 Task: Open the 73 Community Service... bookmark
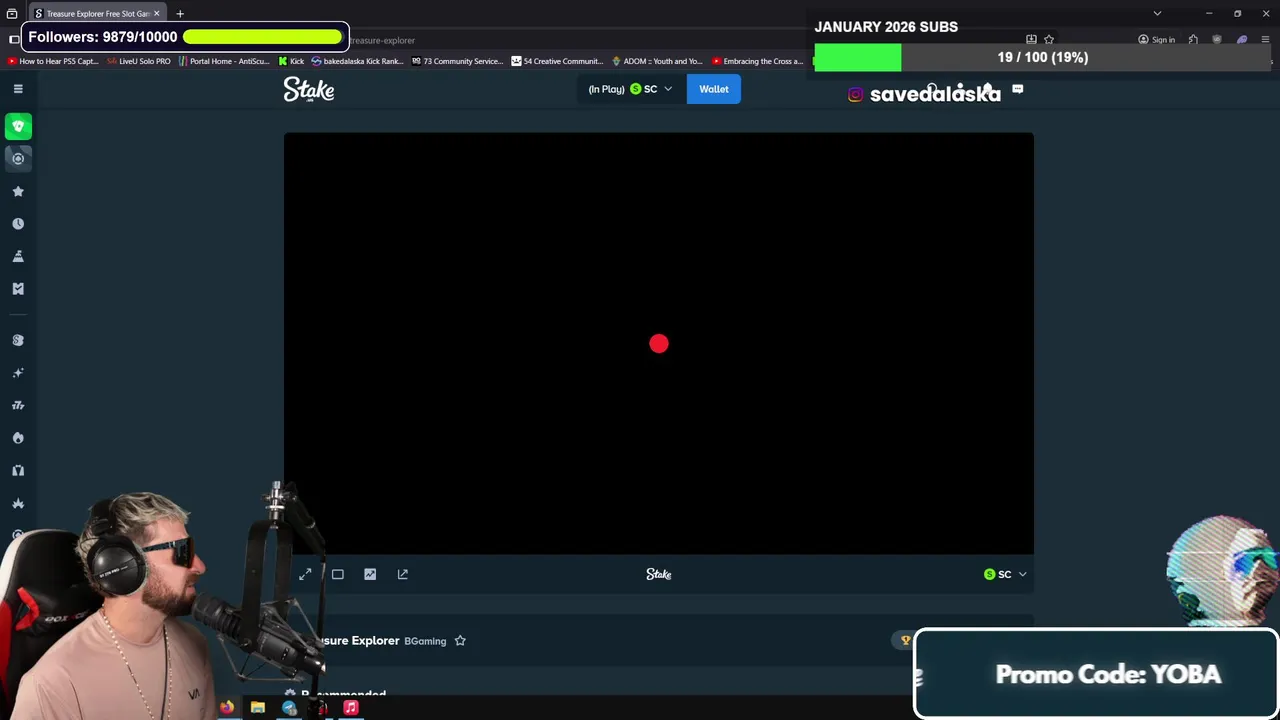pos(457,61)
